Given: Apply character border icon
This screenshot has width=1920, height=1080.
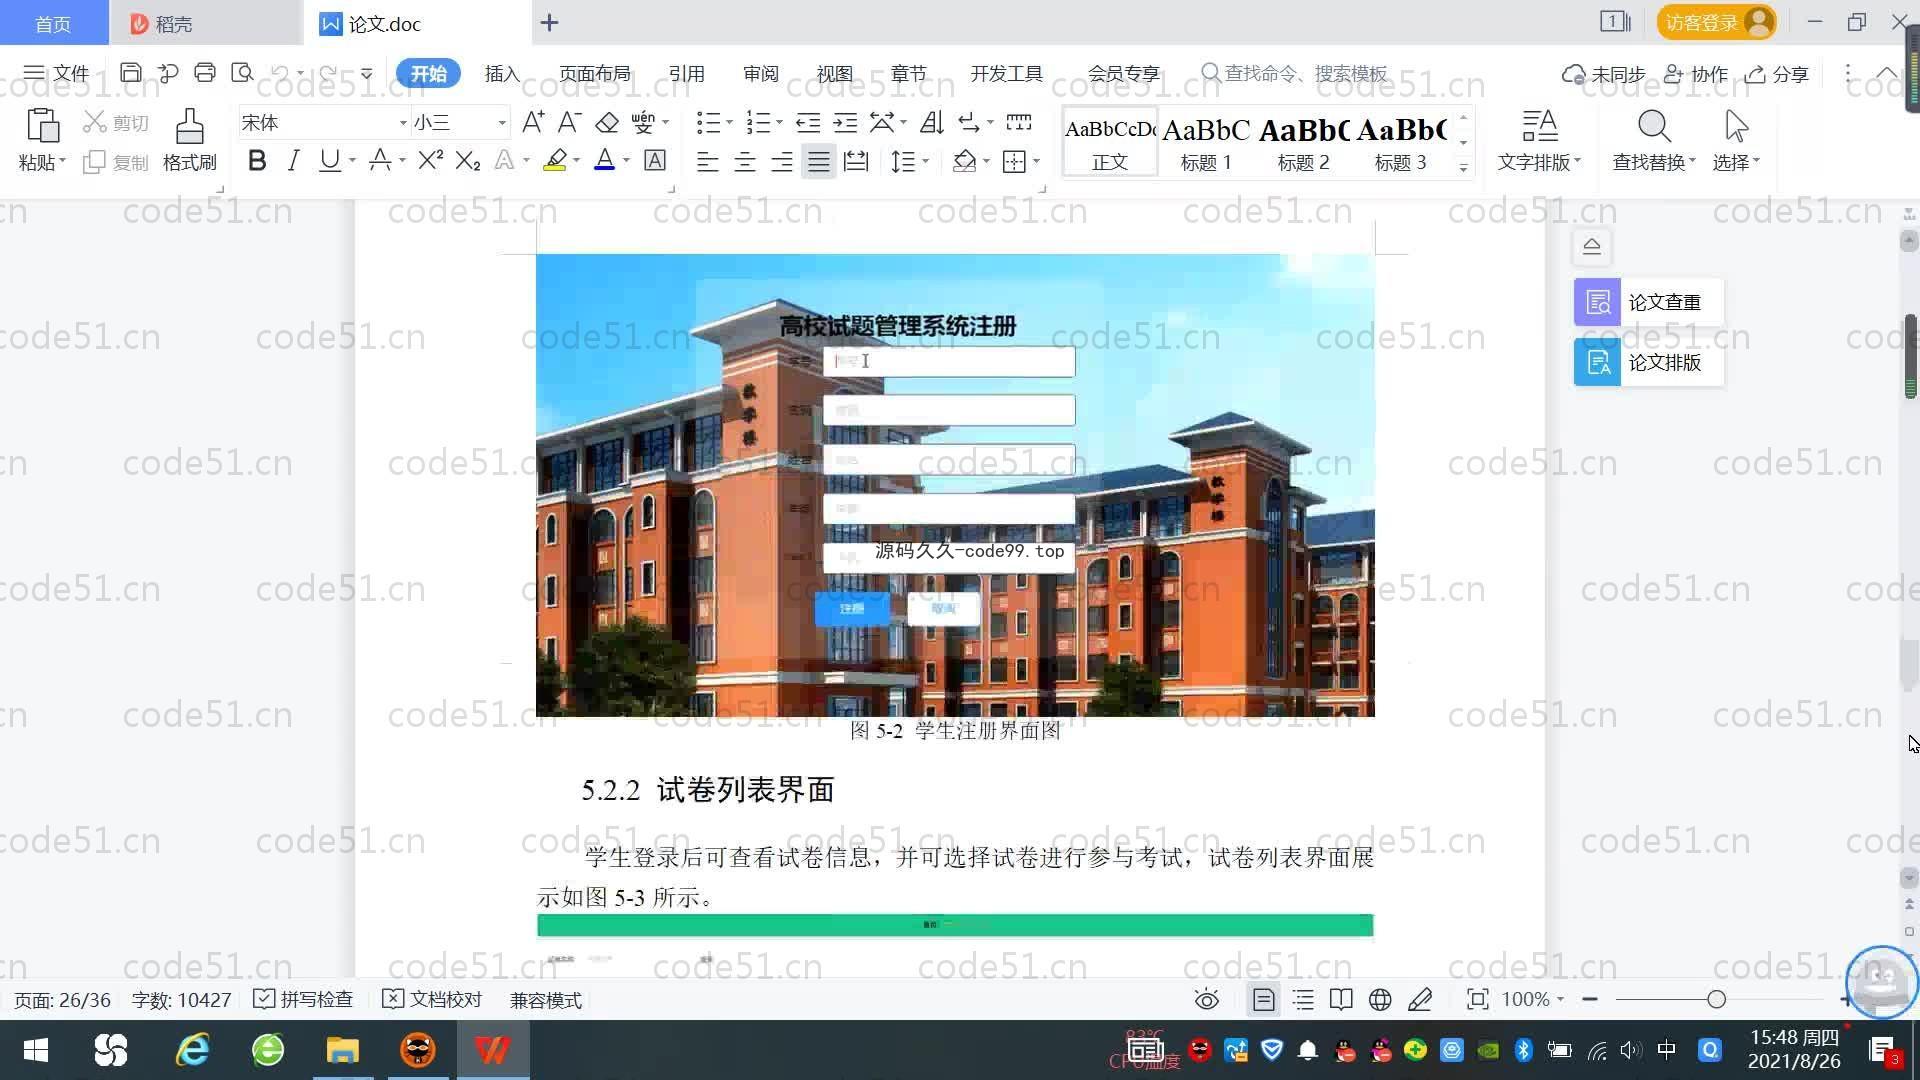Looking at the screenshot, I should tap(655, 160).
